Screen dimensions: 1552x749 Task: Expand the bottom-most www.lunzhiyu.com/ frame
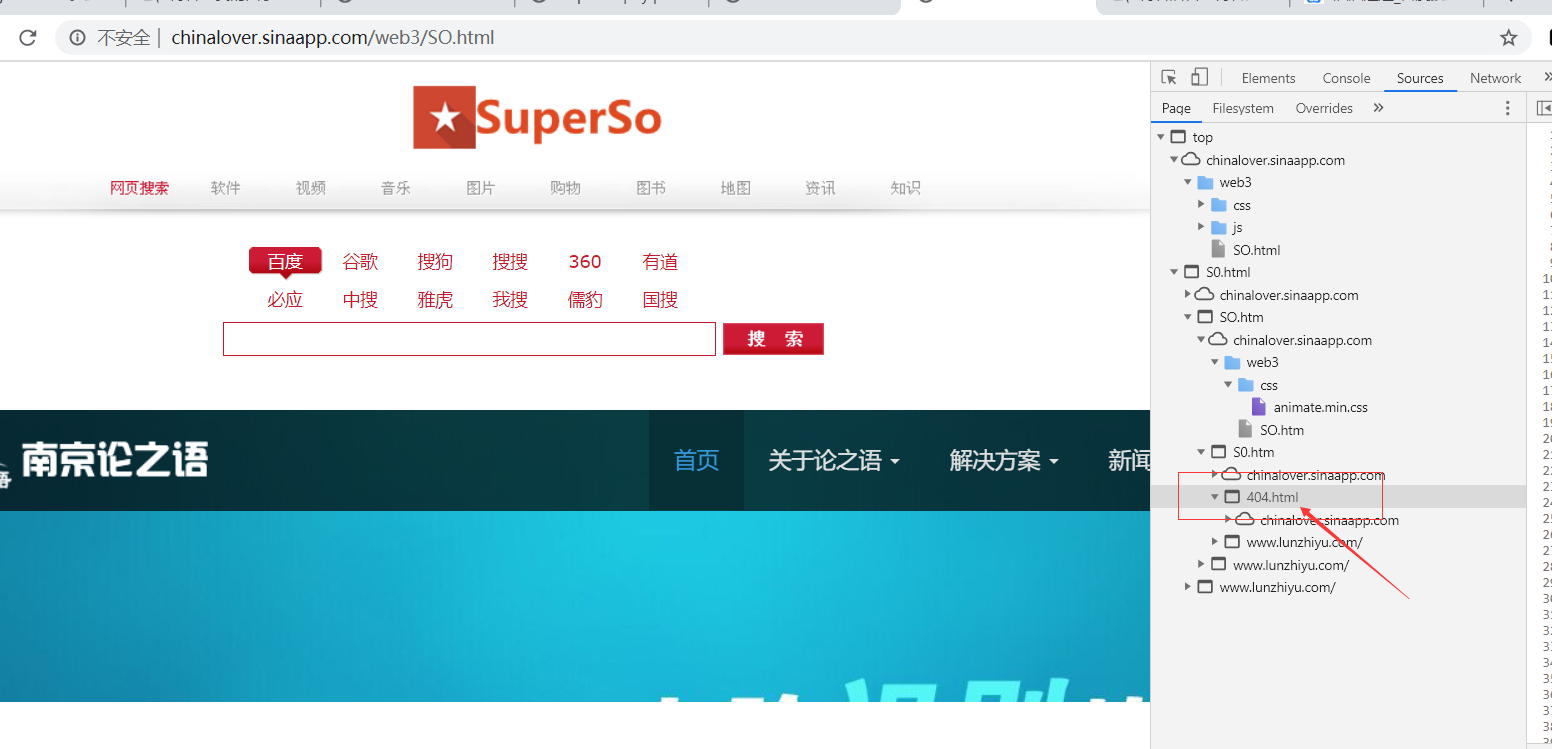pyautogui.click(x=1188, y=587)
